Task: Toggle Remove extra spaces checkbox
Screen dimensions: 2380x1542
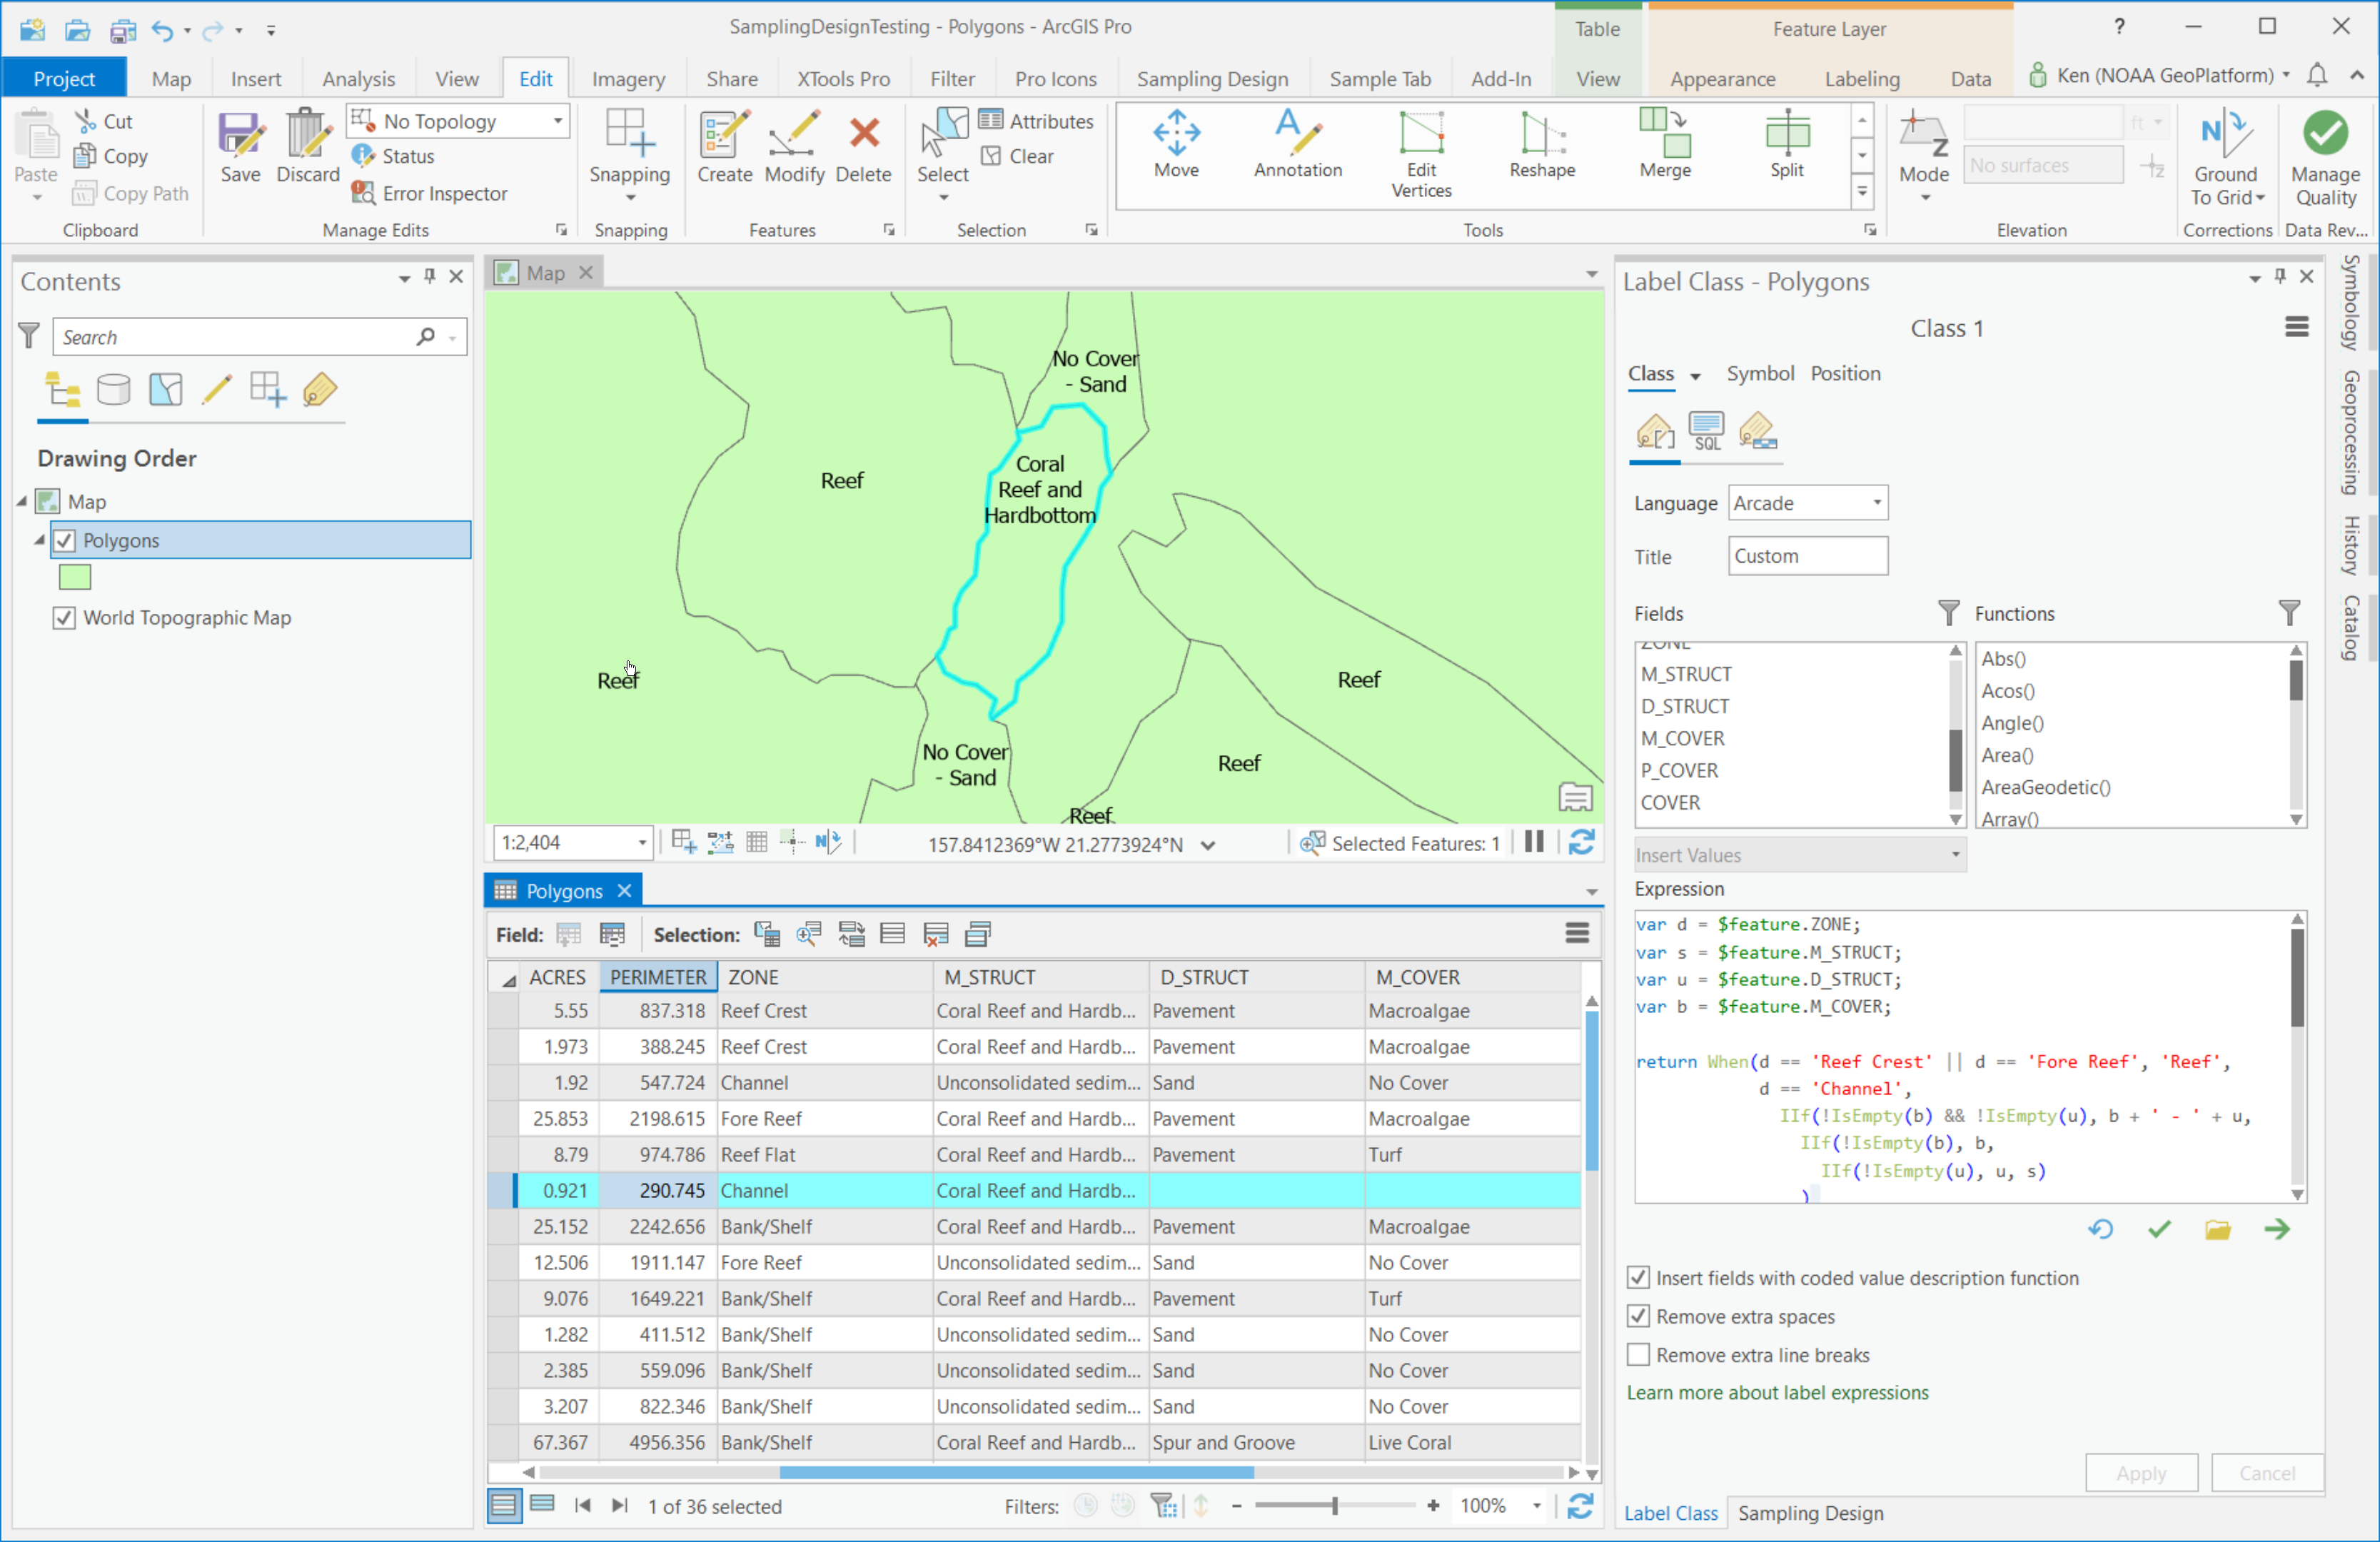Action: coord(1638,1316)
